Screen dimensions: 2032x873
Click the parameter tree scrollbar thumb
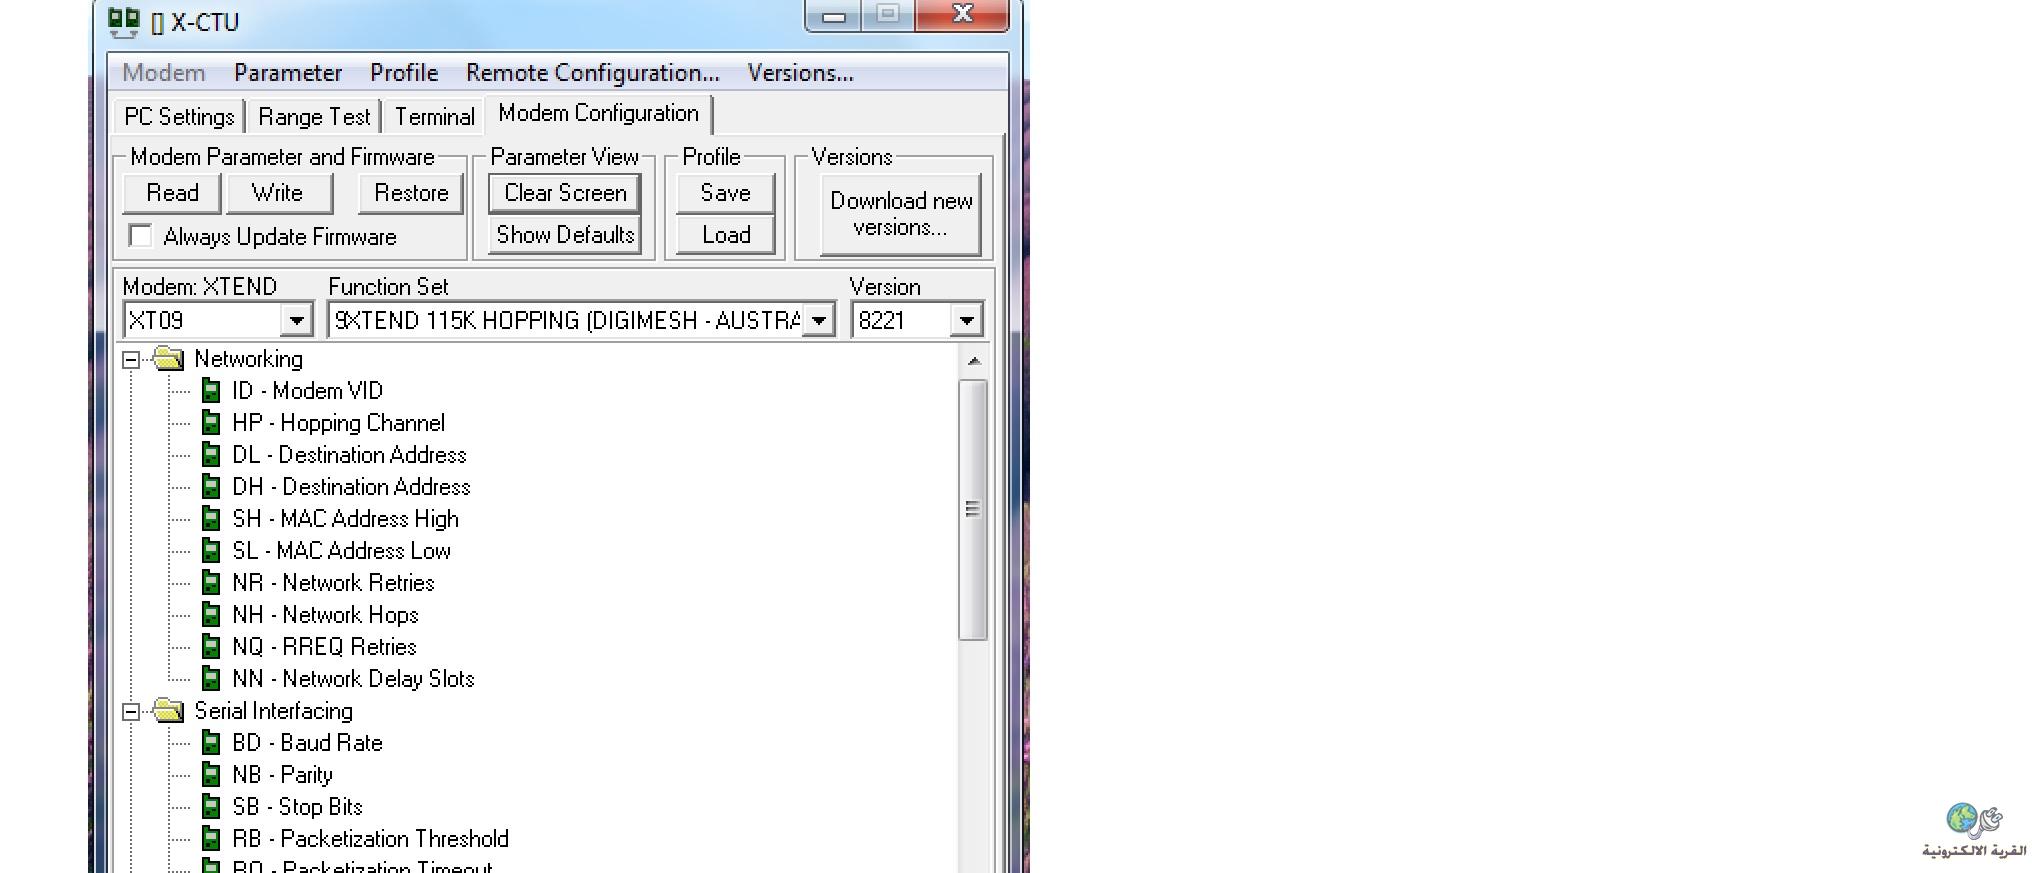click(x=973, y=509)
